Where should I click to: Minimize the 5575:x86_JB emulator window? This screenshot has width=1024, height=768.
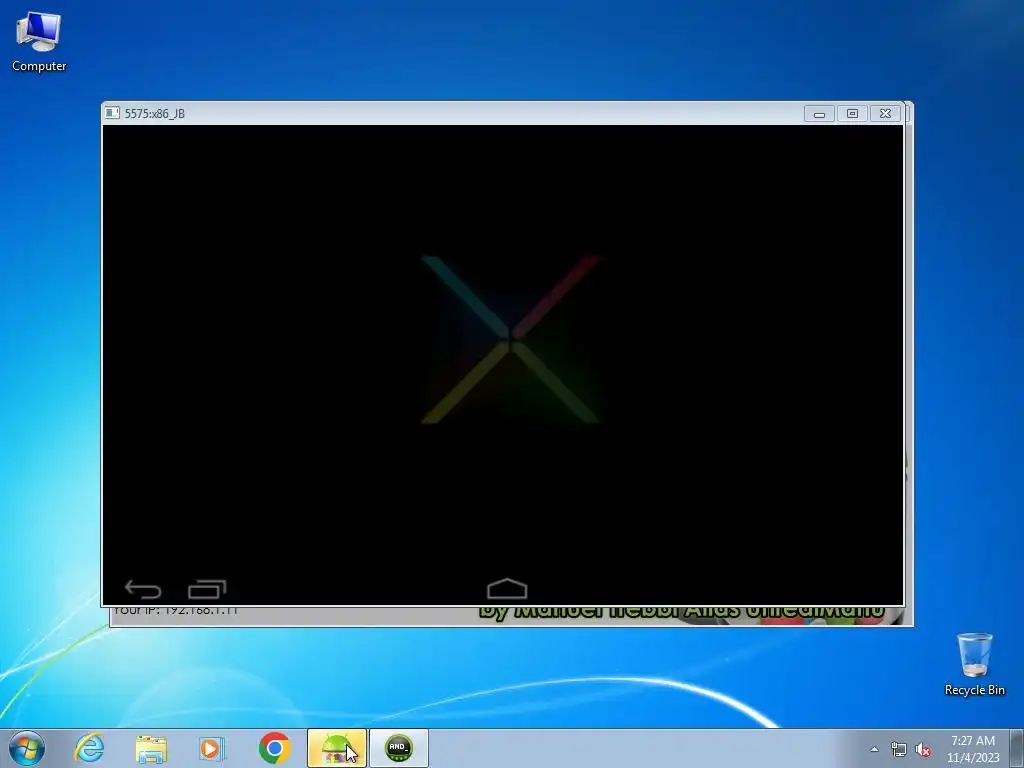point(819,114)
